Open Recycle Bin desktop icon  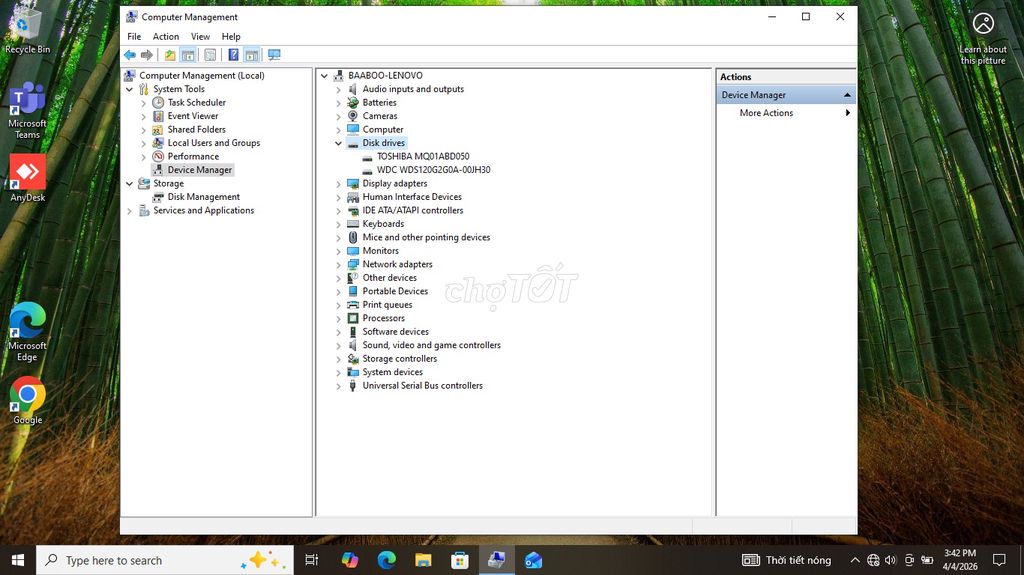(27, 30)
